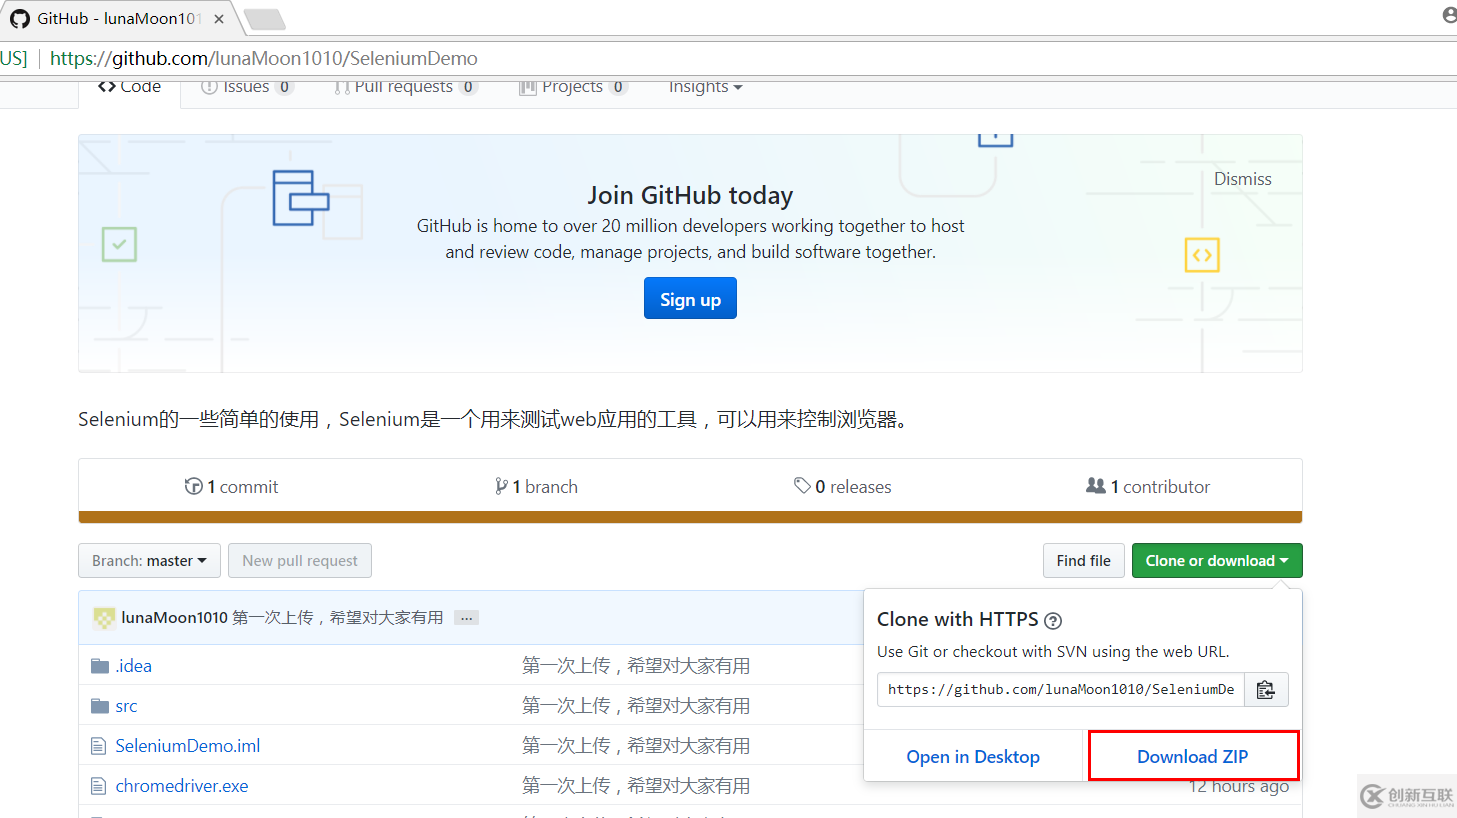Click the browser address bar URL
Viewport: 1457px width, 818px height.
(x=264, y=58)
